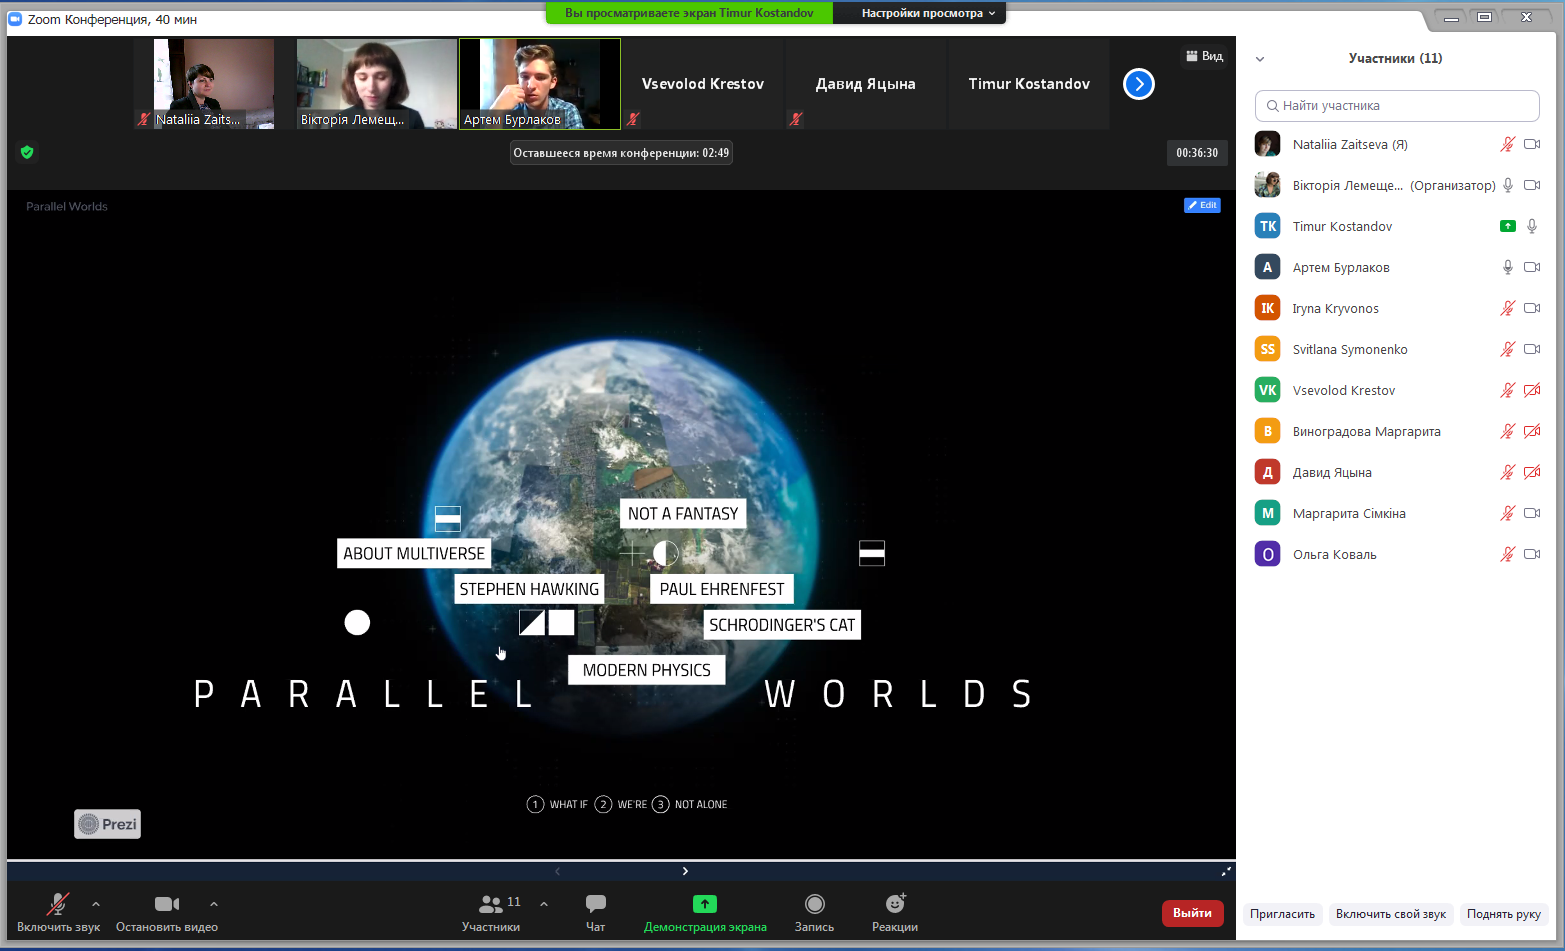This screenshot has height=951, width=1565.
Task: Show next participant thumbnails with blue arrow
Action: pos(1138,84)
